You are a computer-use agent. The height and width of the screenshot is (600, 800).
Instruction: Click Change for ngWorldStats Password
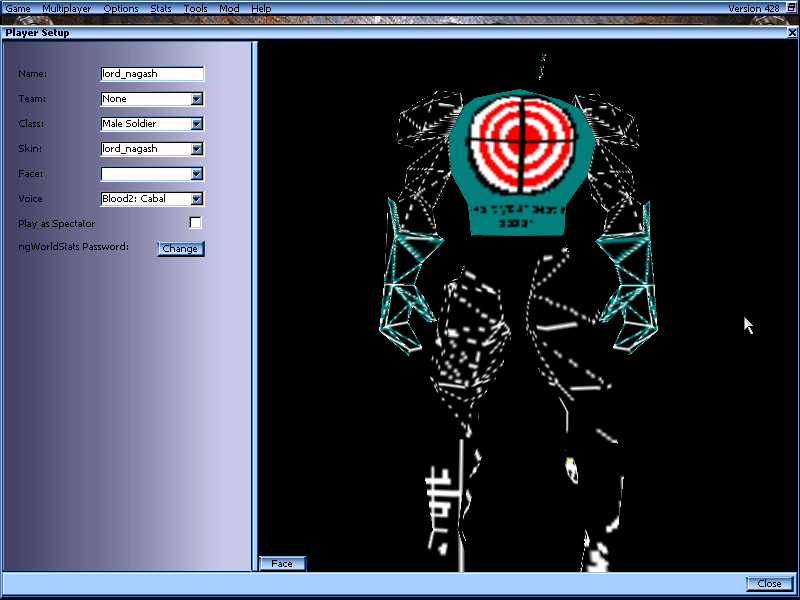(181, 248)
